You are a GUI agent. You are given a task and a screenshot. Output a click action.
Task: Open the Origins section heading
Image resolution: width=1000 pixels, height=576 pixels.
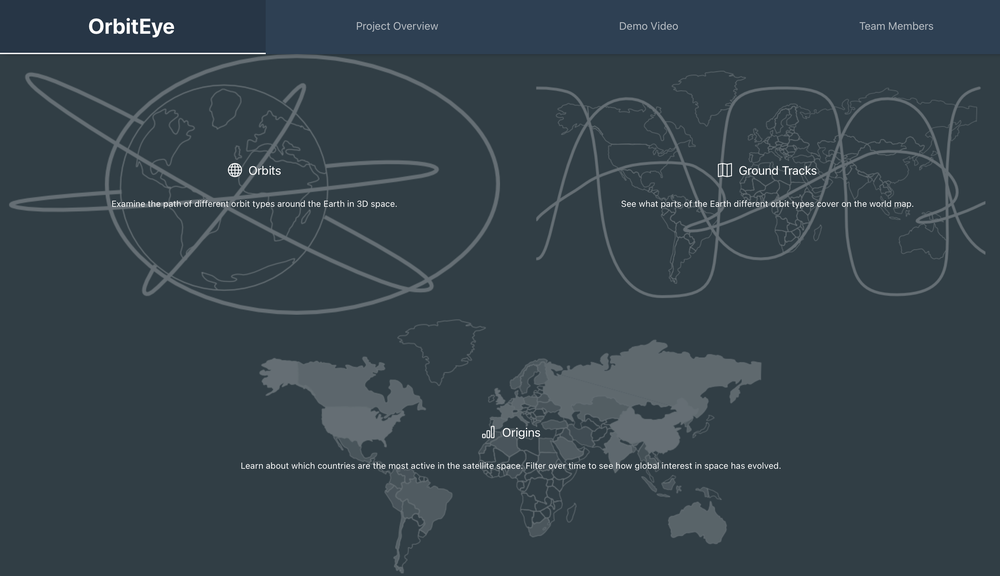click(x=521, y=433)
